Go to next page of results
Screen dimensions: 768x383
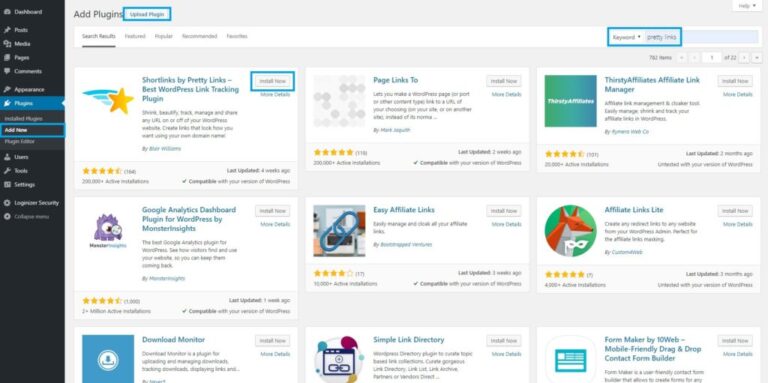(744, 58)
